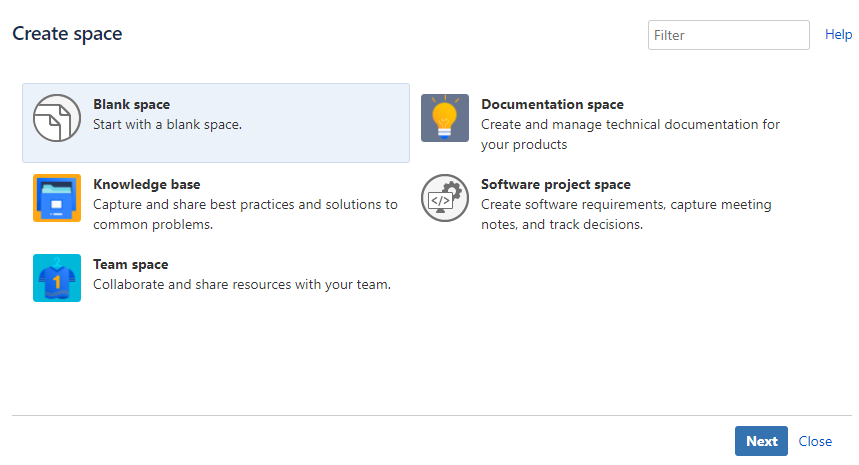Select the 'Software project space' title

pos(556,184)
